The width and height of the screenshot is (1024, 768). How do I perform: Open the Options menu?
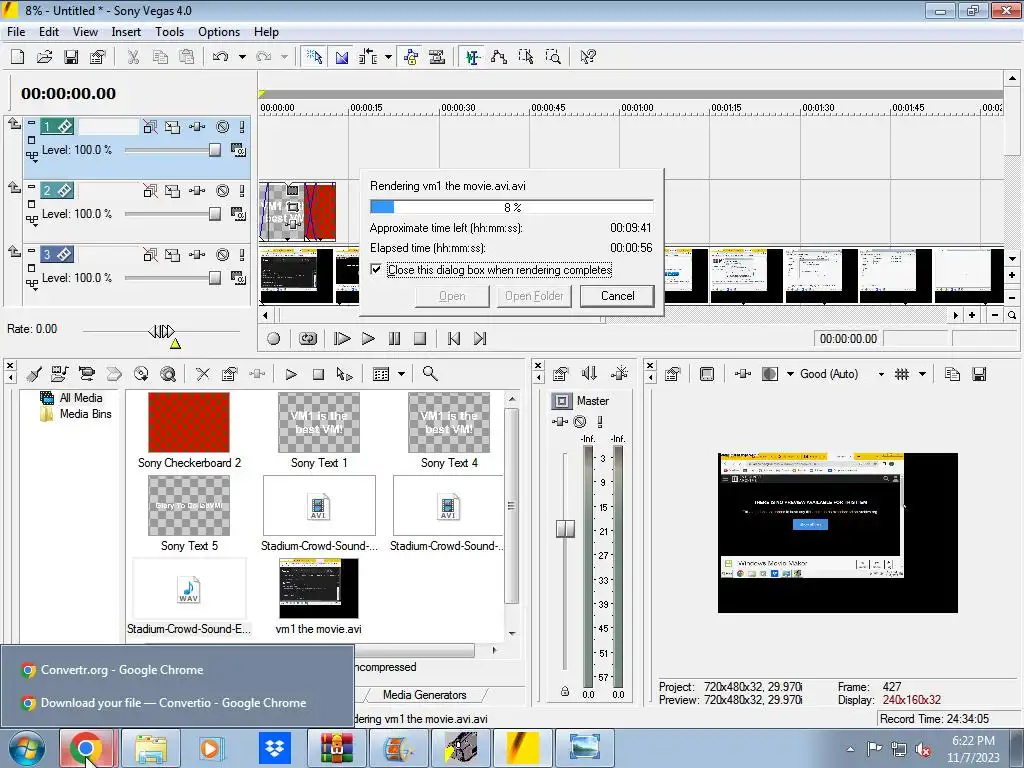219,31
